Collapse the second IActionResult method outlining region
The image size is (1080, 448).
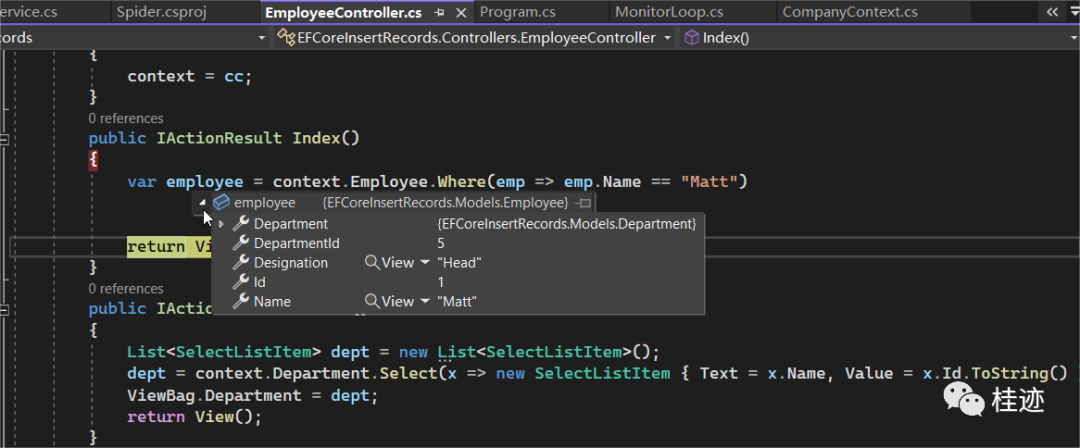coord(4,308)
